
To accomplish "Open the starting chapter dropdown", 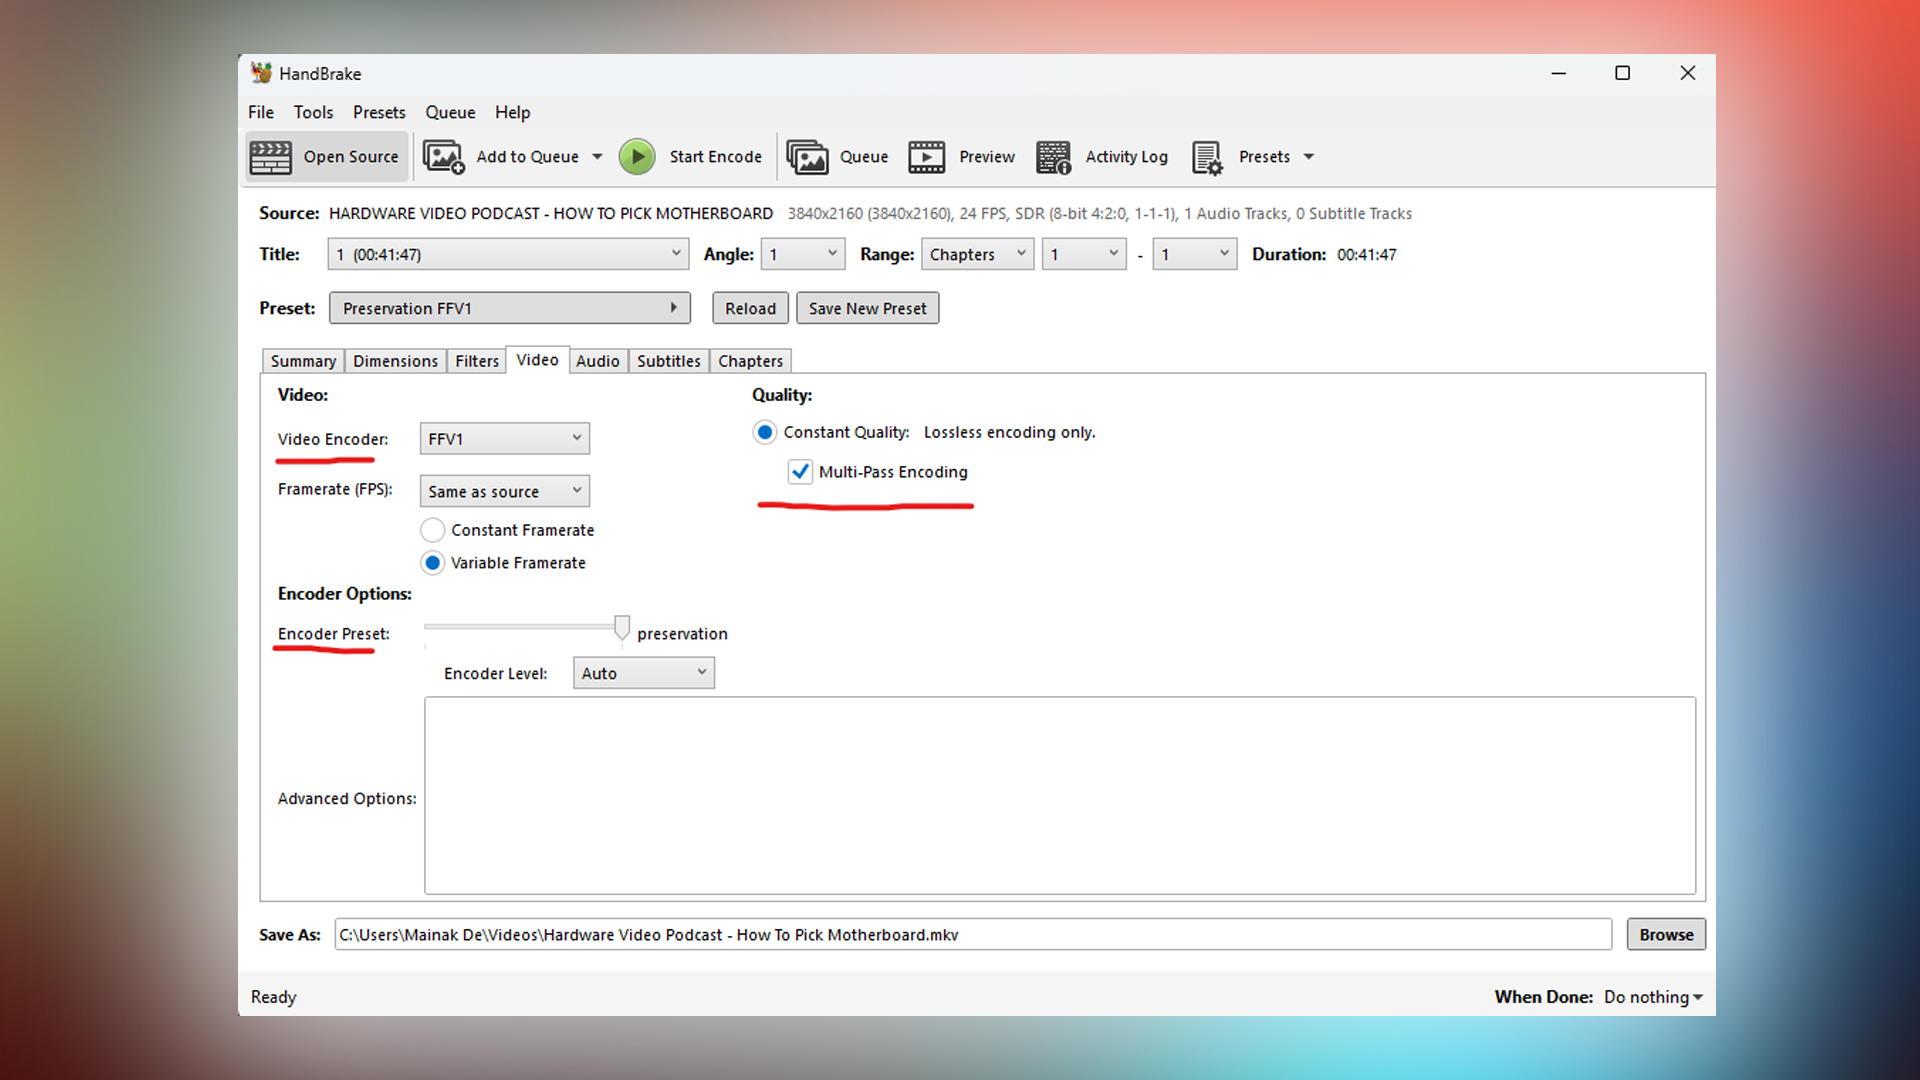I will [1084, 254].
